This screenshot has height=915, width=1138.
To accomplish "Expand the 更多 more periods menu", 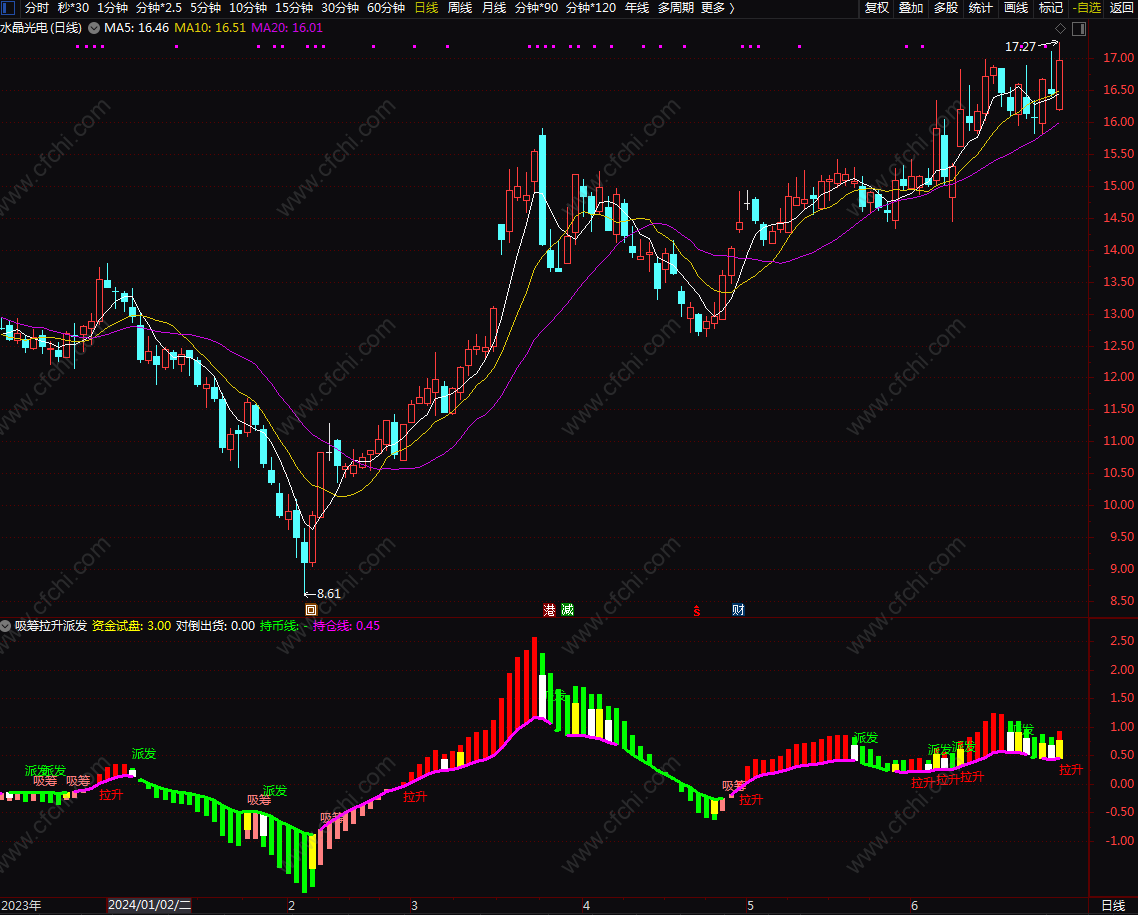I will [x=718, y=8].
